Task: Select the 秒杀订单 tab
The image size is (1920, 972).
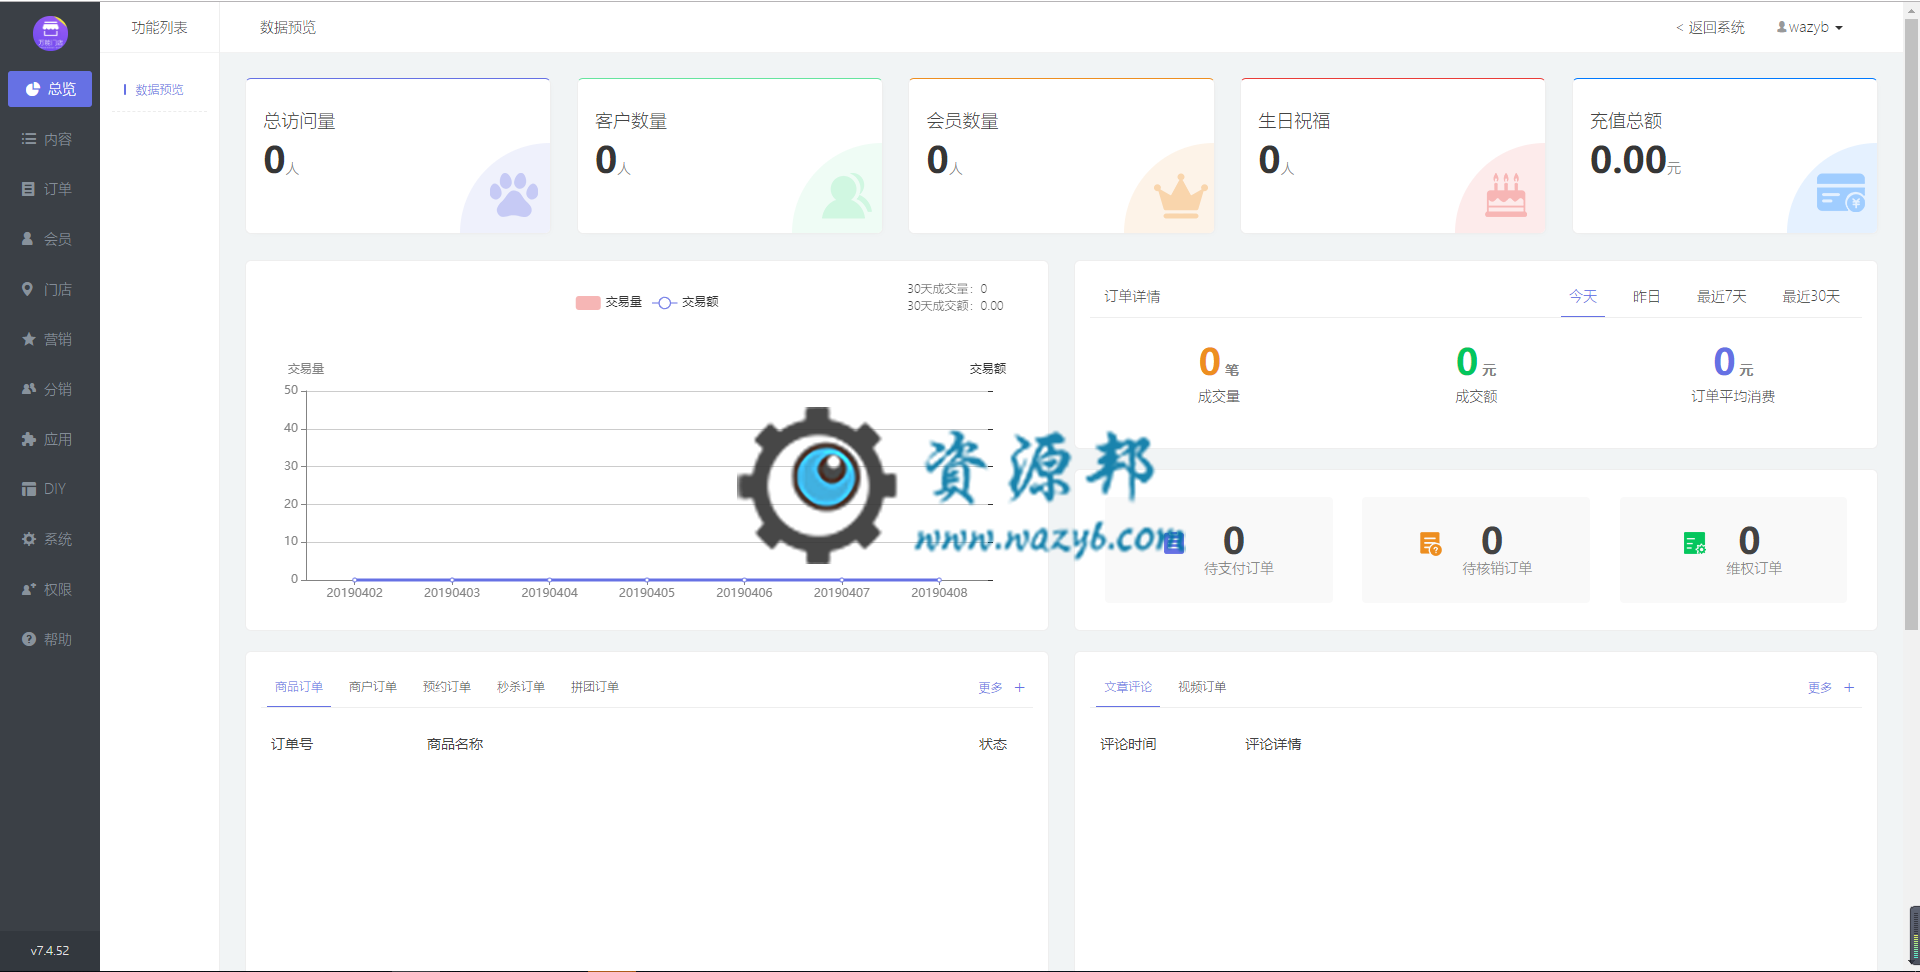Action: coord(521,687)
